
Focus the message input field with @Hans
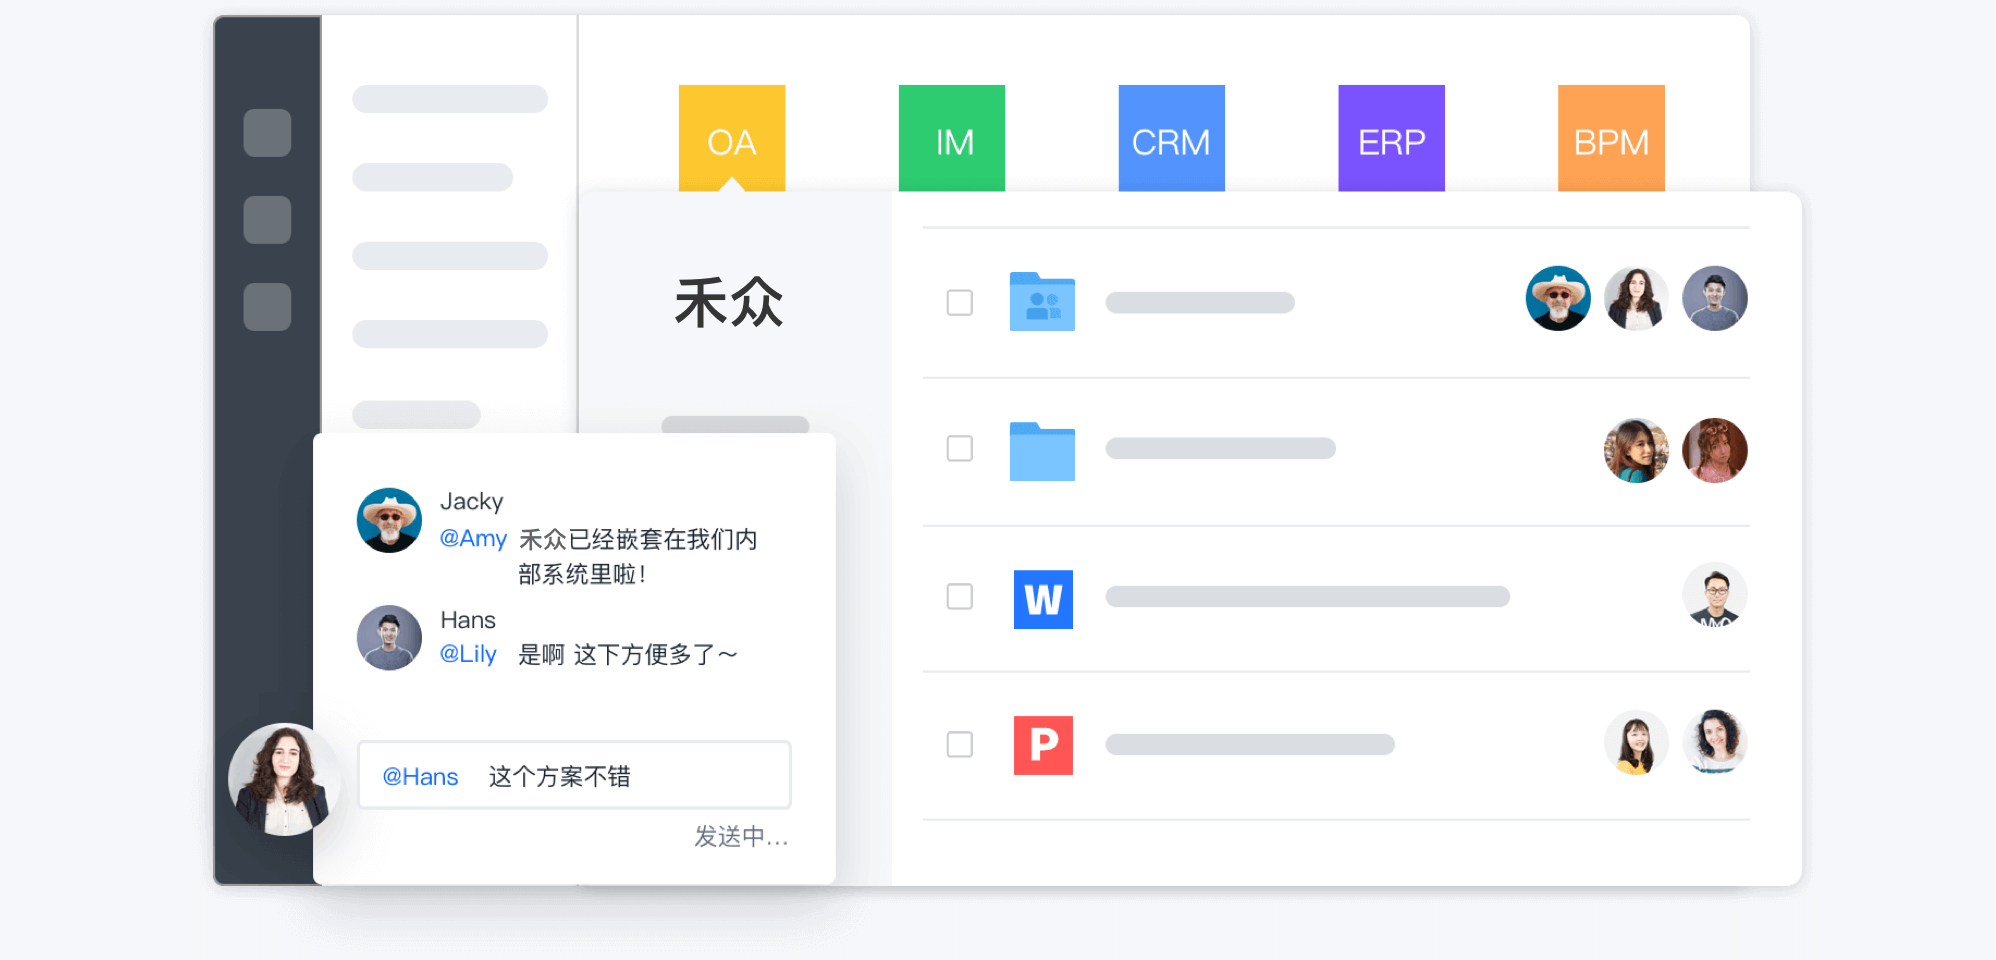574,776
